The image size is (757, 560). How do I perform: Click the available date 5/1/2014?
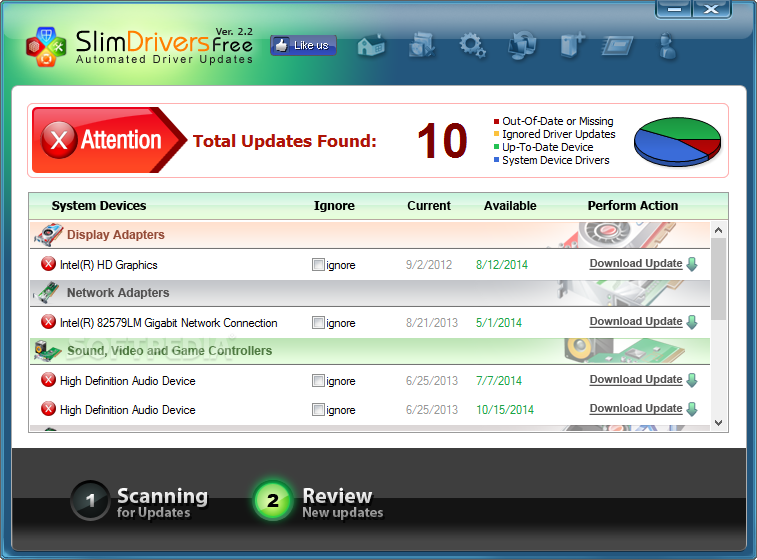click(x=499, y=322)
